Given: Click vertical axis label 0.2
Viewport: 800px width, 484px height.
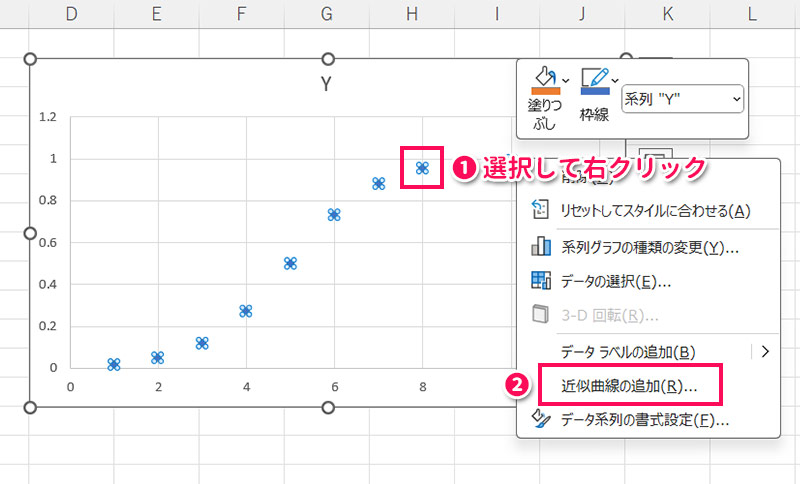Looking at the screenshot, I should click(x=48, y=326).
